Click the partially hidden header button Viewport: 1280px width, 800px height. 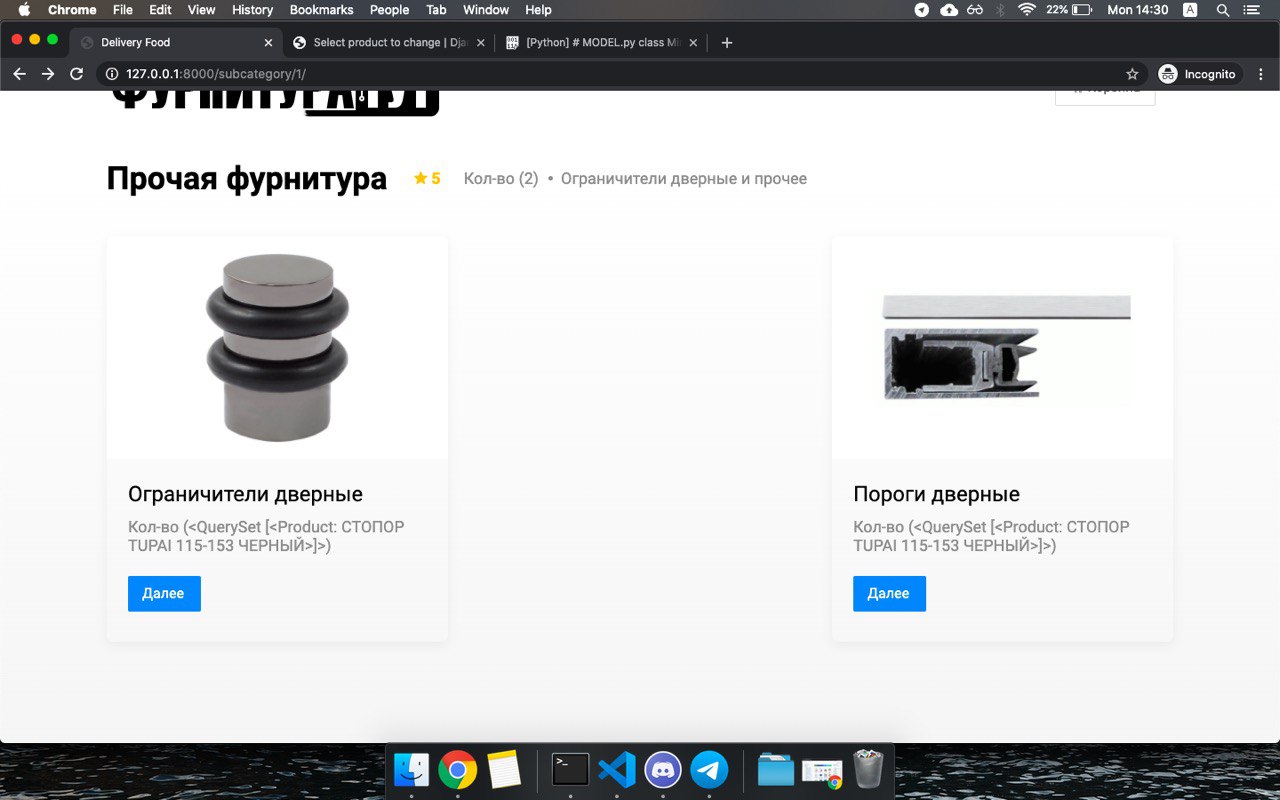pos(1105,97)
